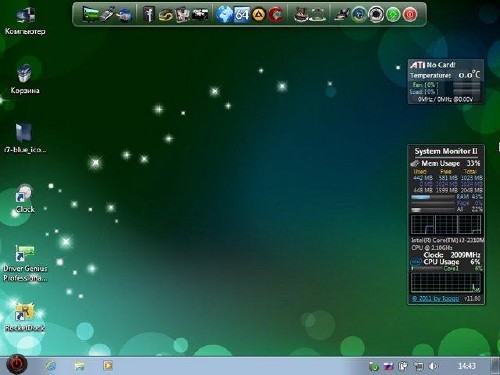Follow the copyright link in System Monitor II
This screenshot has height=375, width=500.
click(435, 298)
